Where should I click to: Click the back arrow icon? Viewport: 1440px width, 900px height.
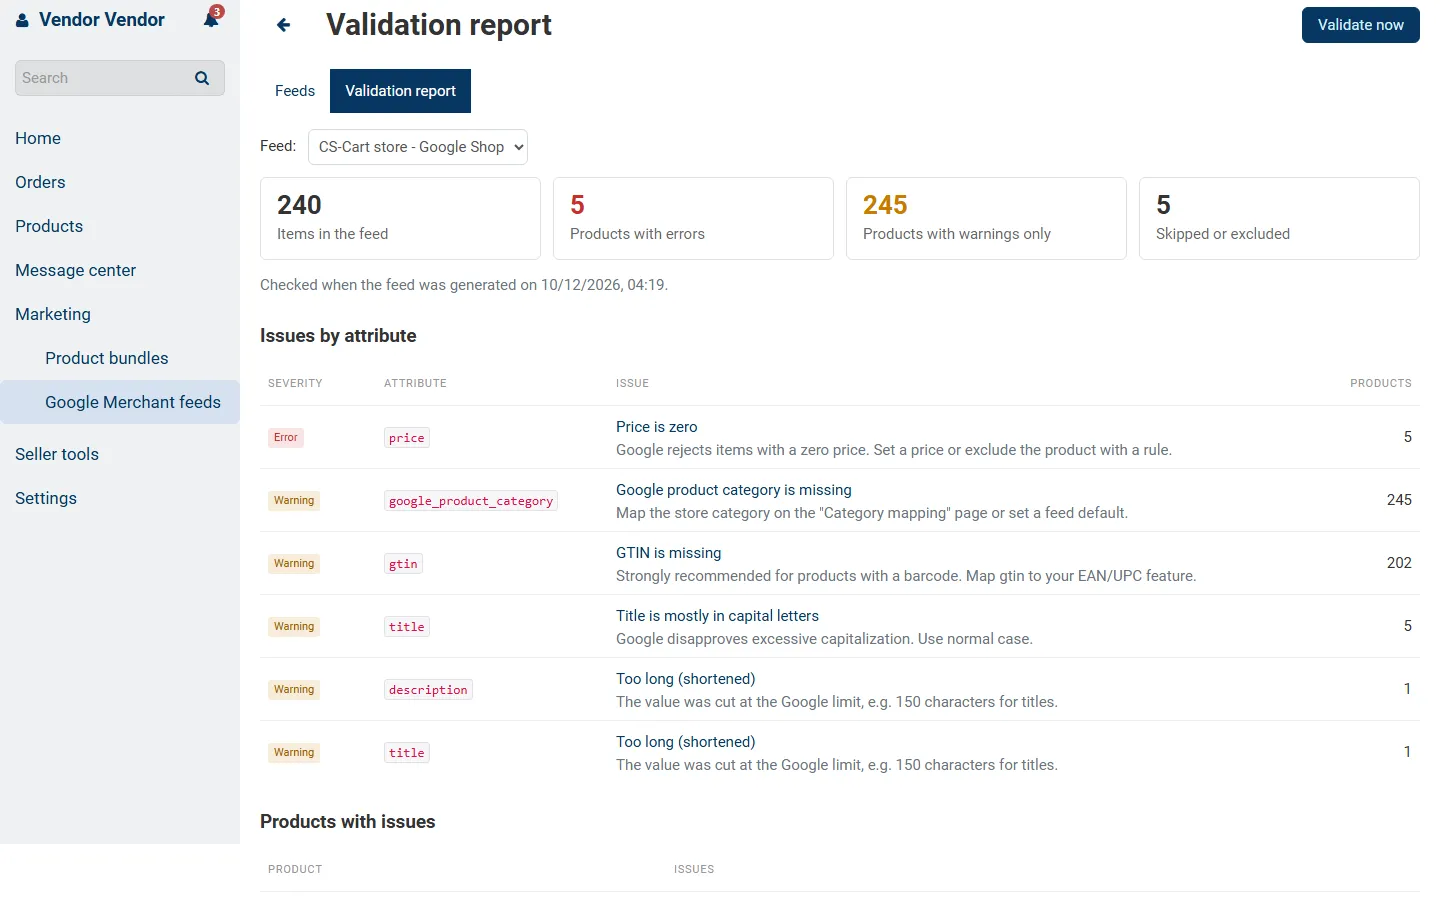(x=284, y=25)
